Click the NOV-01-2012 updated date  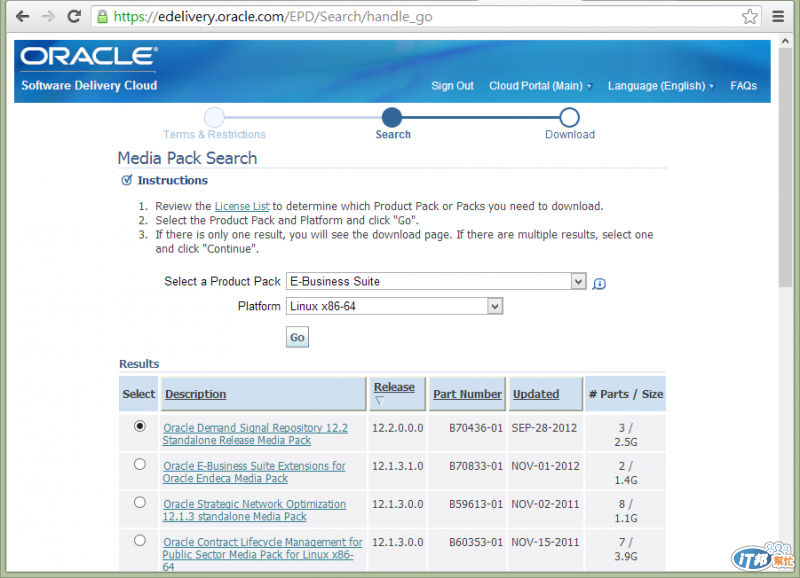545,466
